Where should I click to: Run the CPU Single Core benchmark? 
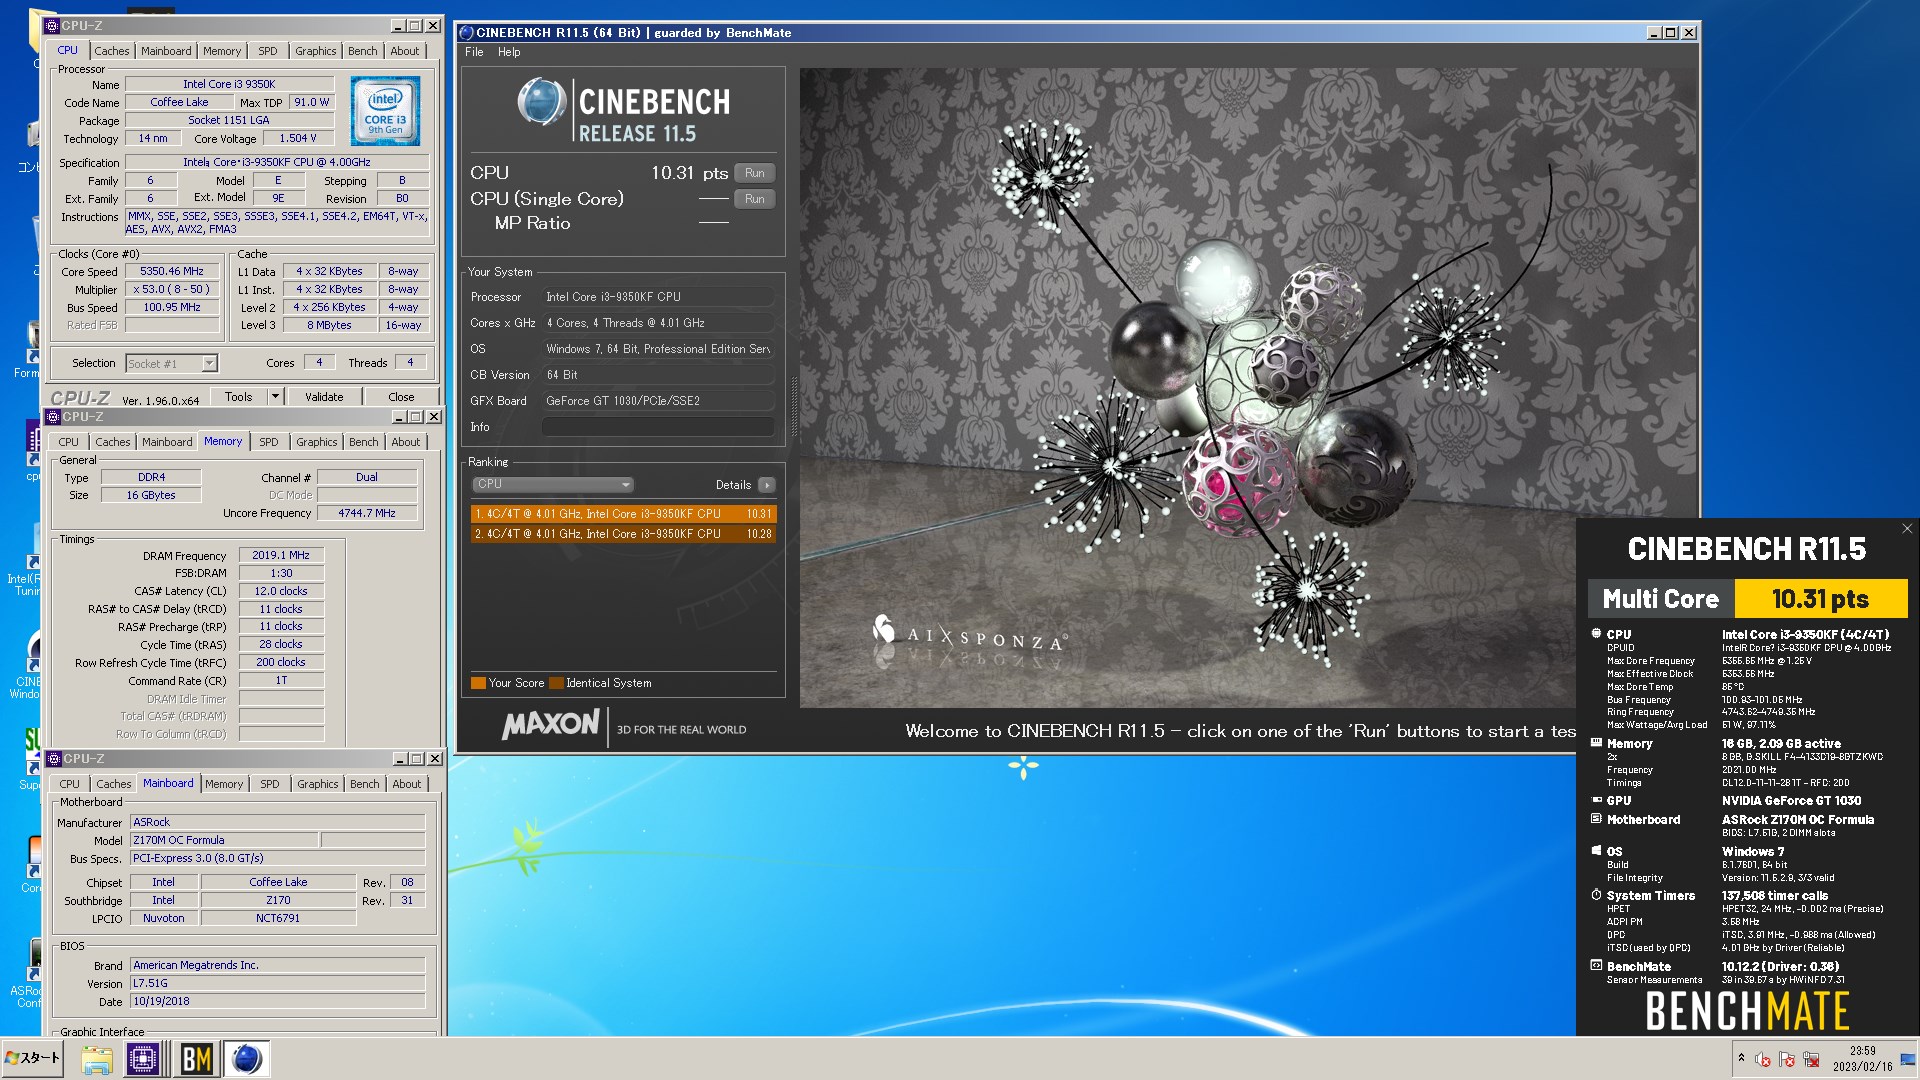pyautogui.click(x=755, y=199)
